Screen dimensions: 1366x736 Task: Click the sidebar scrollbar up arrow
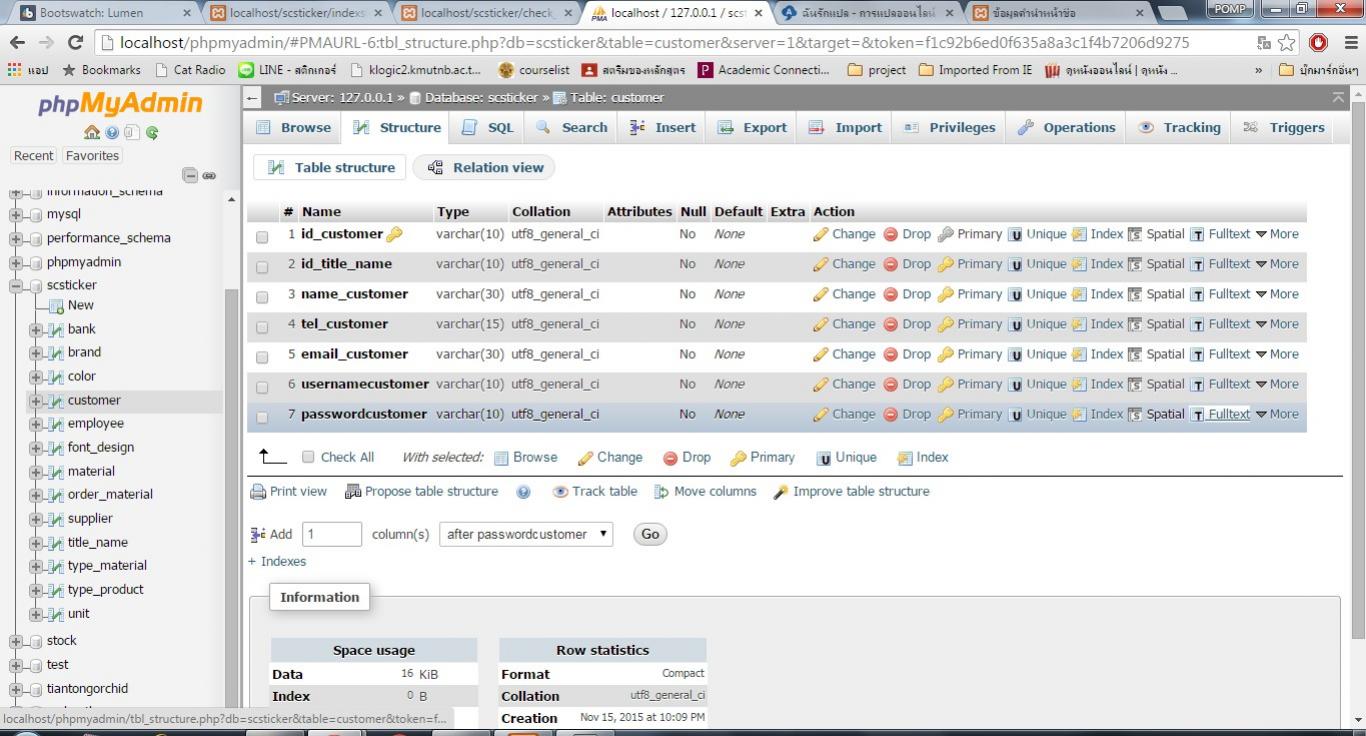(232, 199)
